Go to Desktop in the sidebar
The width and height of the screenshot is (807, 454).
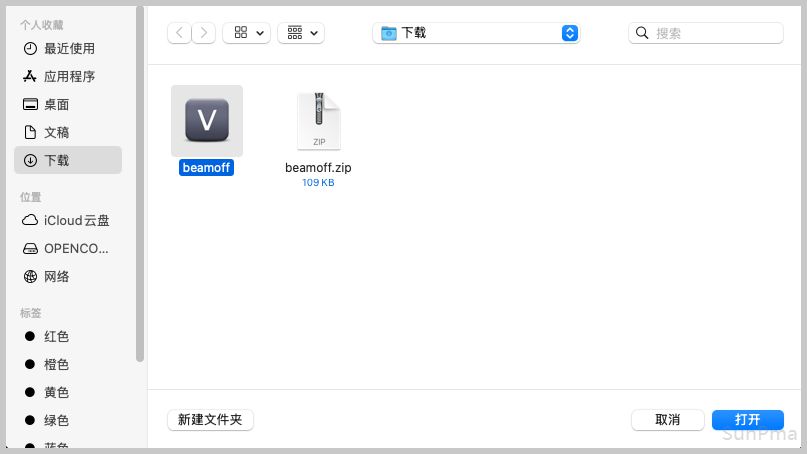(56, 104)
